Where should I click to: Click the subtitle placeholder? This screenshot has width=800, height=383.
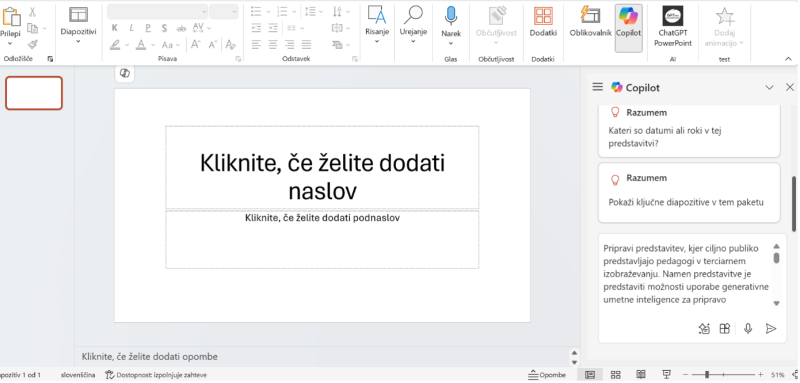pyautogui.click(x=322, y=239)
